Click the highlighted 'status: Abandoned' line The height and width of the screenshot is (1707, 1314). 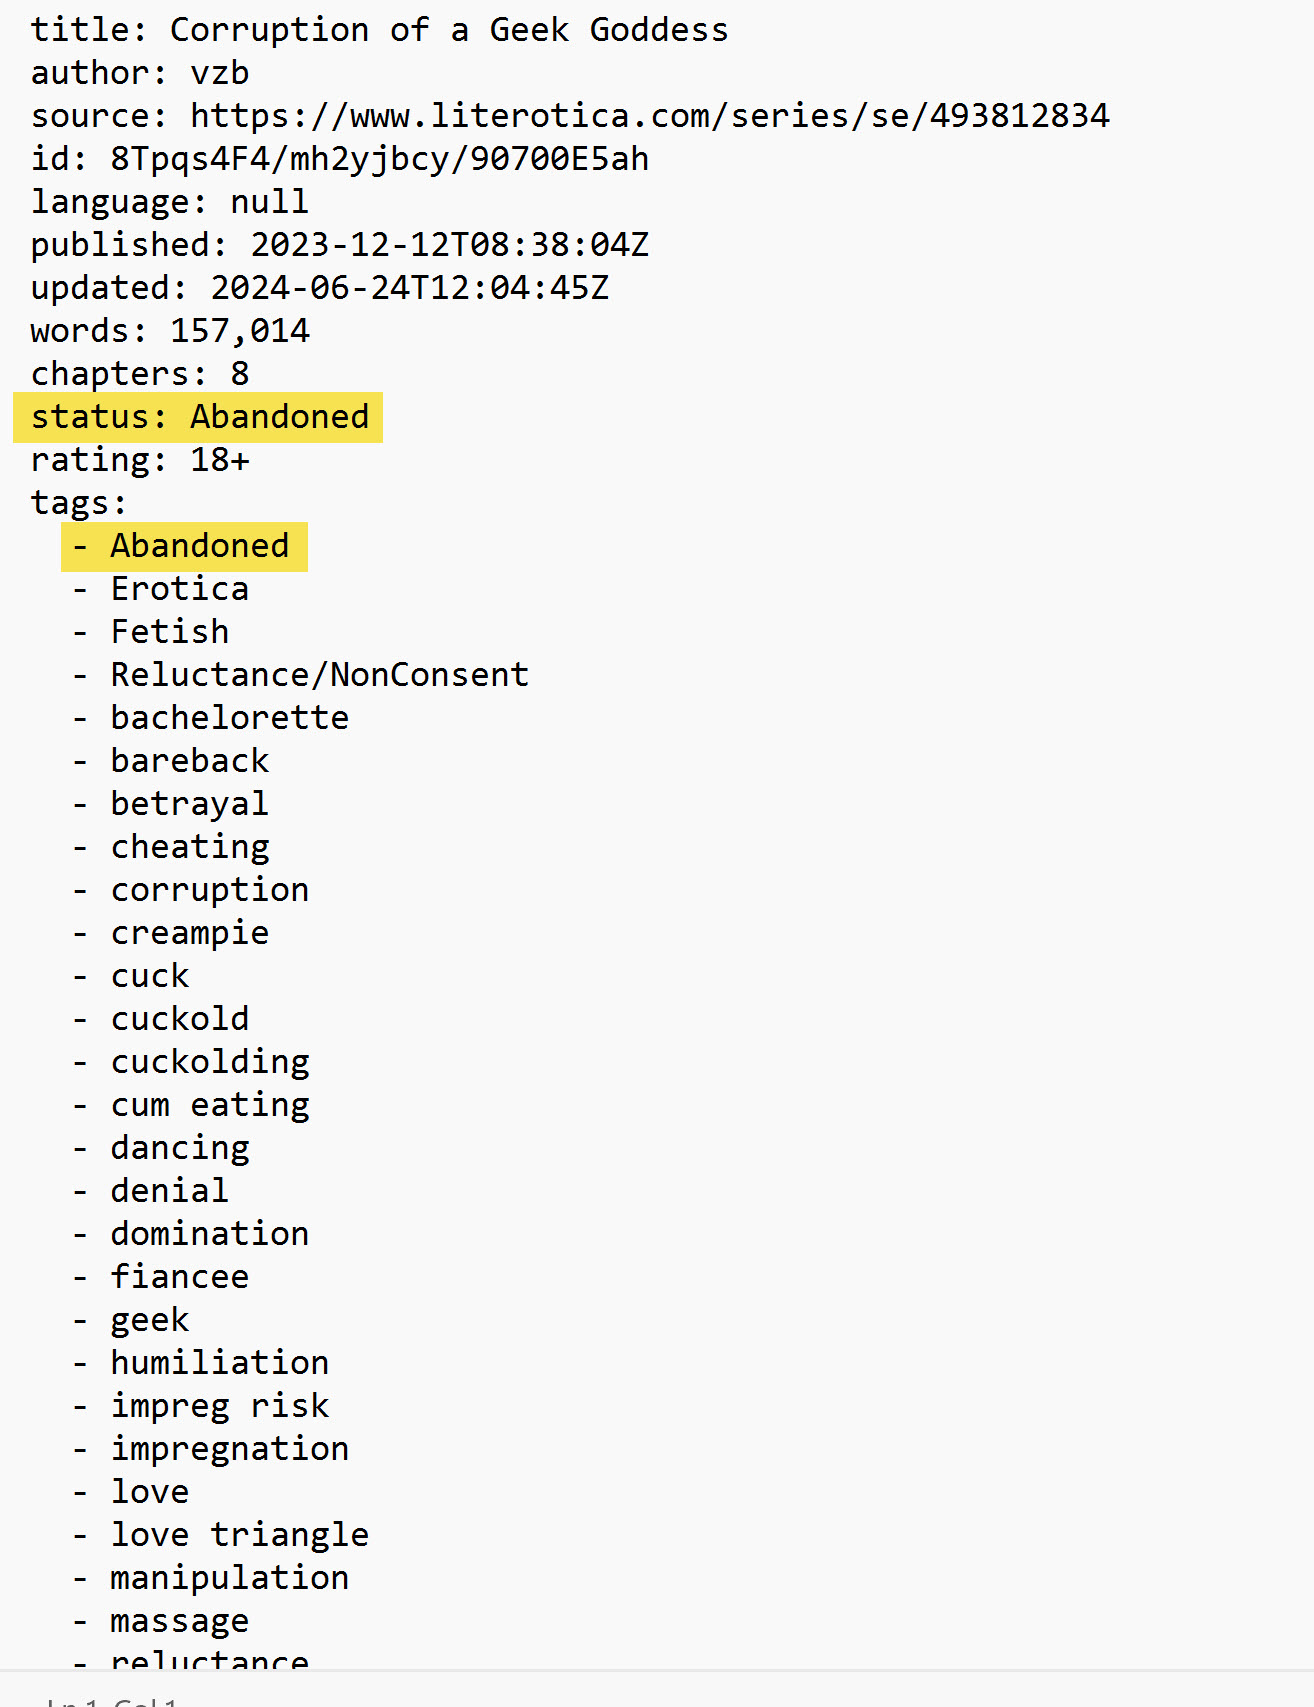pos(200,417)
